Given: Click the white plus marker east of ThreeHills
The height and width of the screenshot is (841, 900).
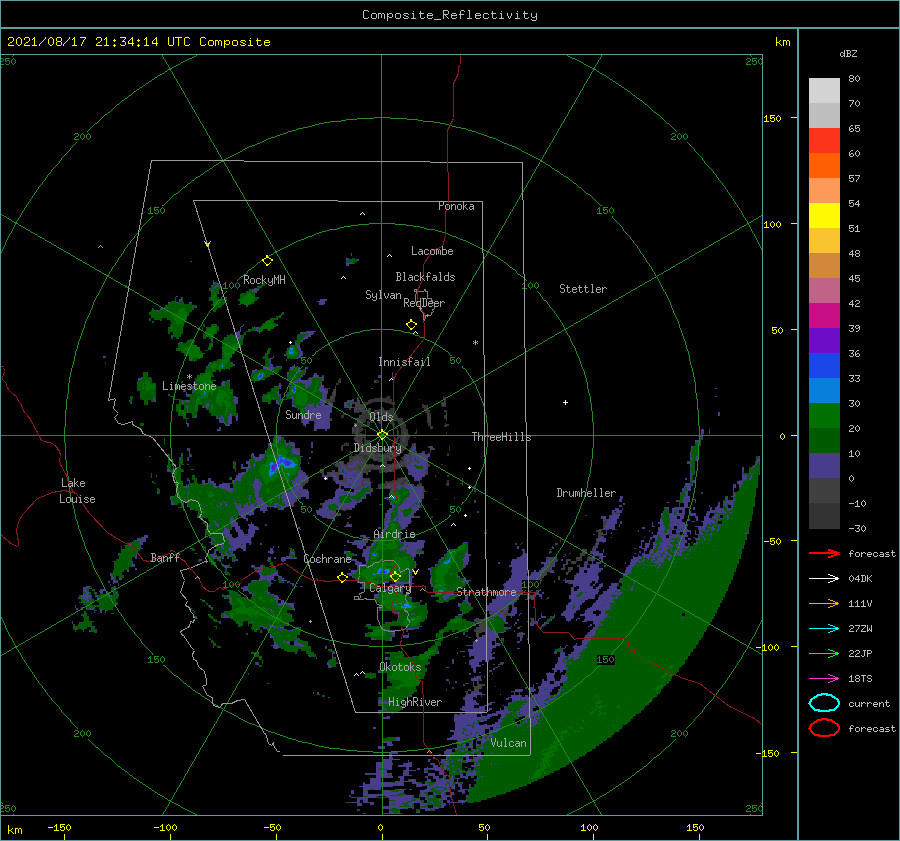Looking at the screenshot, I should [565, 402].
